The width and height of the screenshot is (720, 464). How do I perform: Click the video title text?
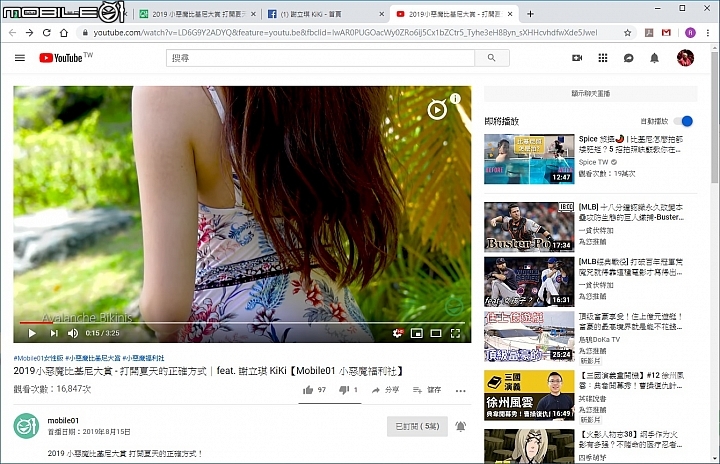click(208, 371)
